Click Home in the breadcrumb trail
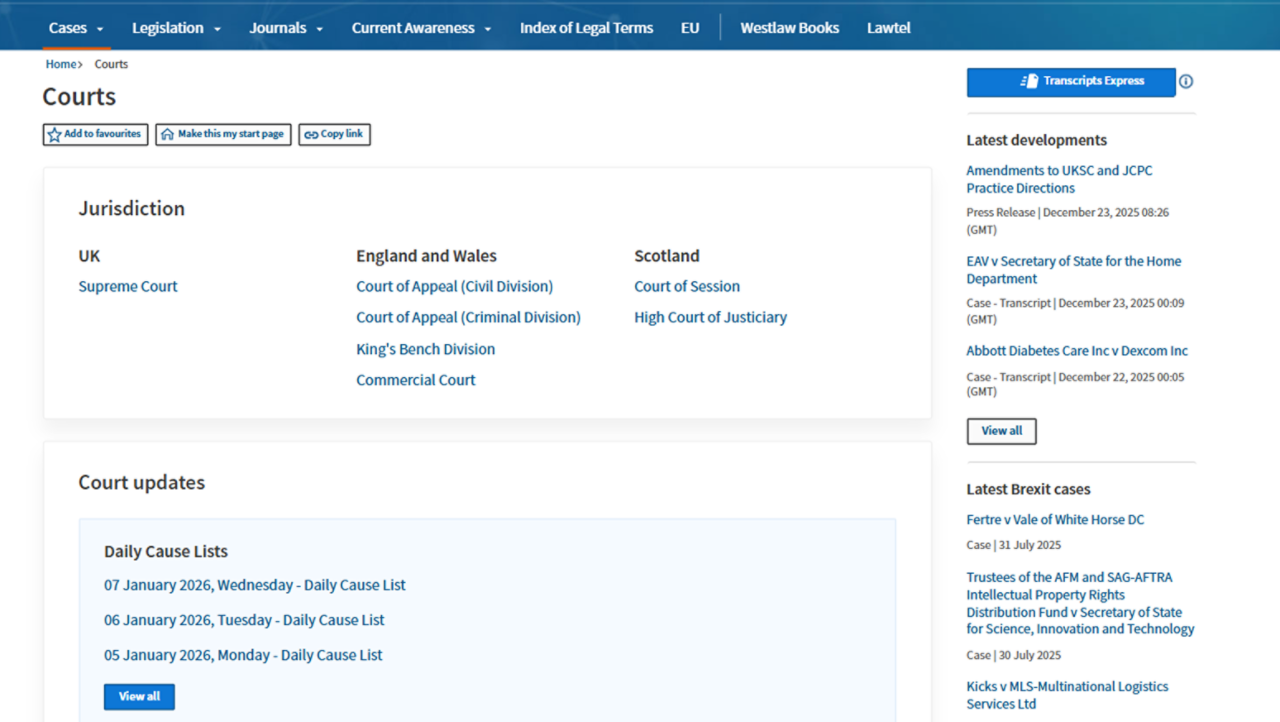 click(61, 64)
